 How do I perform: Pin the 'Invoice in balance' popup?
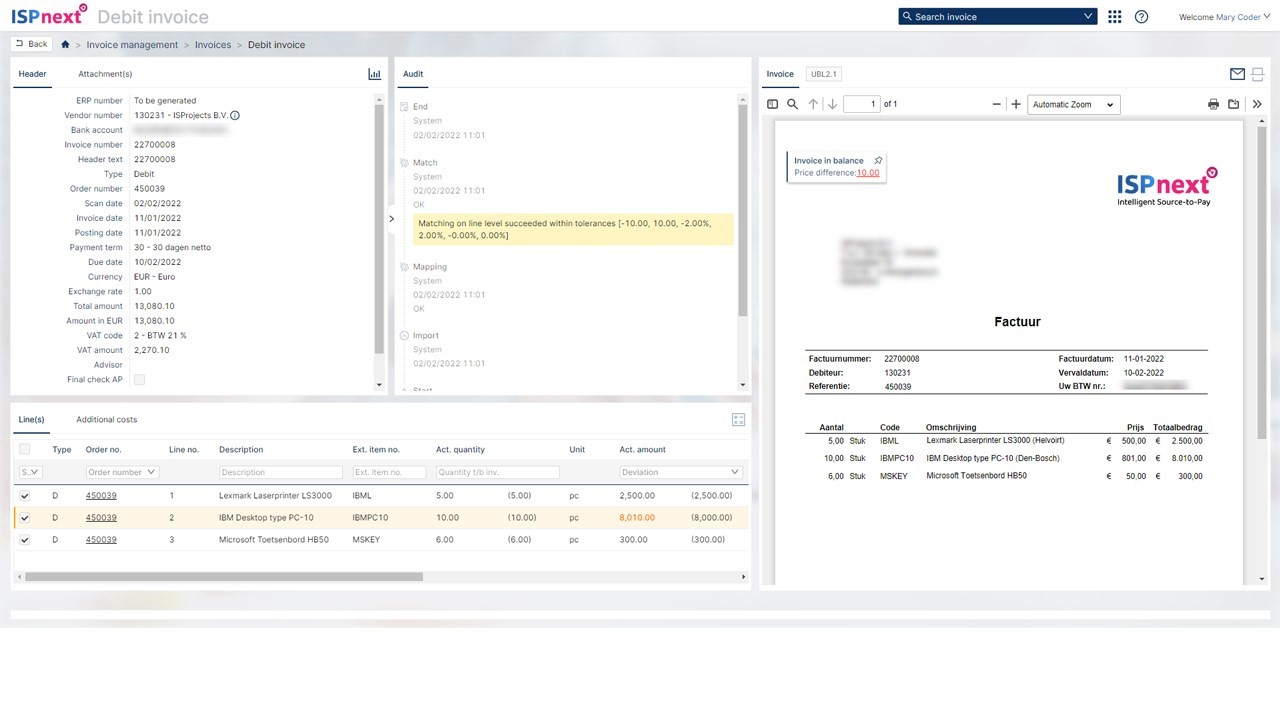[x=878, y=160]
